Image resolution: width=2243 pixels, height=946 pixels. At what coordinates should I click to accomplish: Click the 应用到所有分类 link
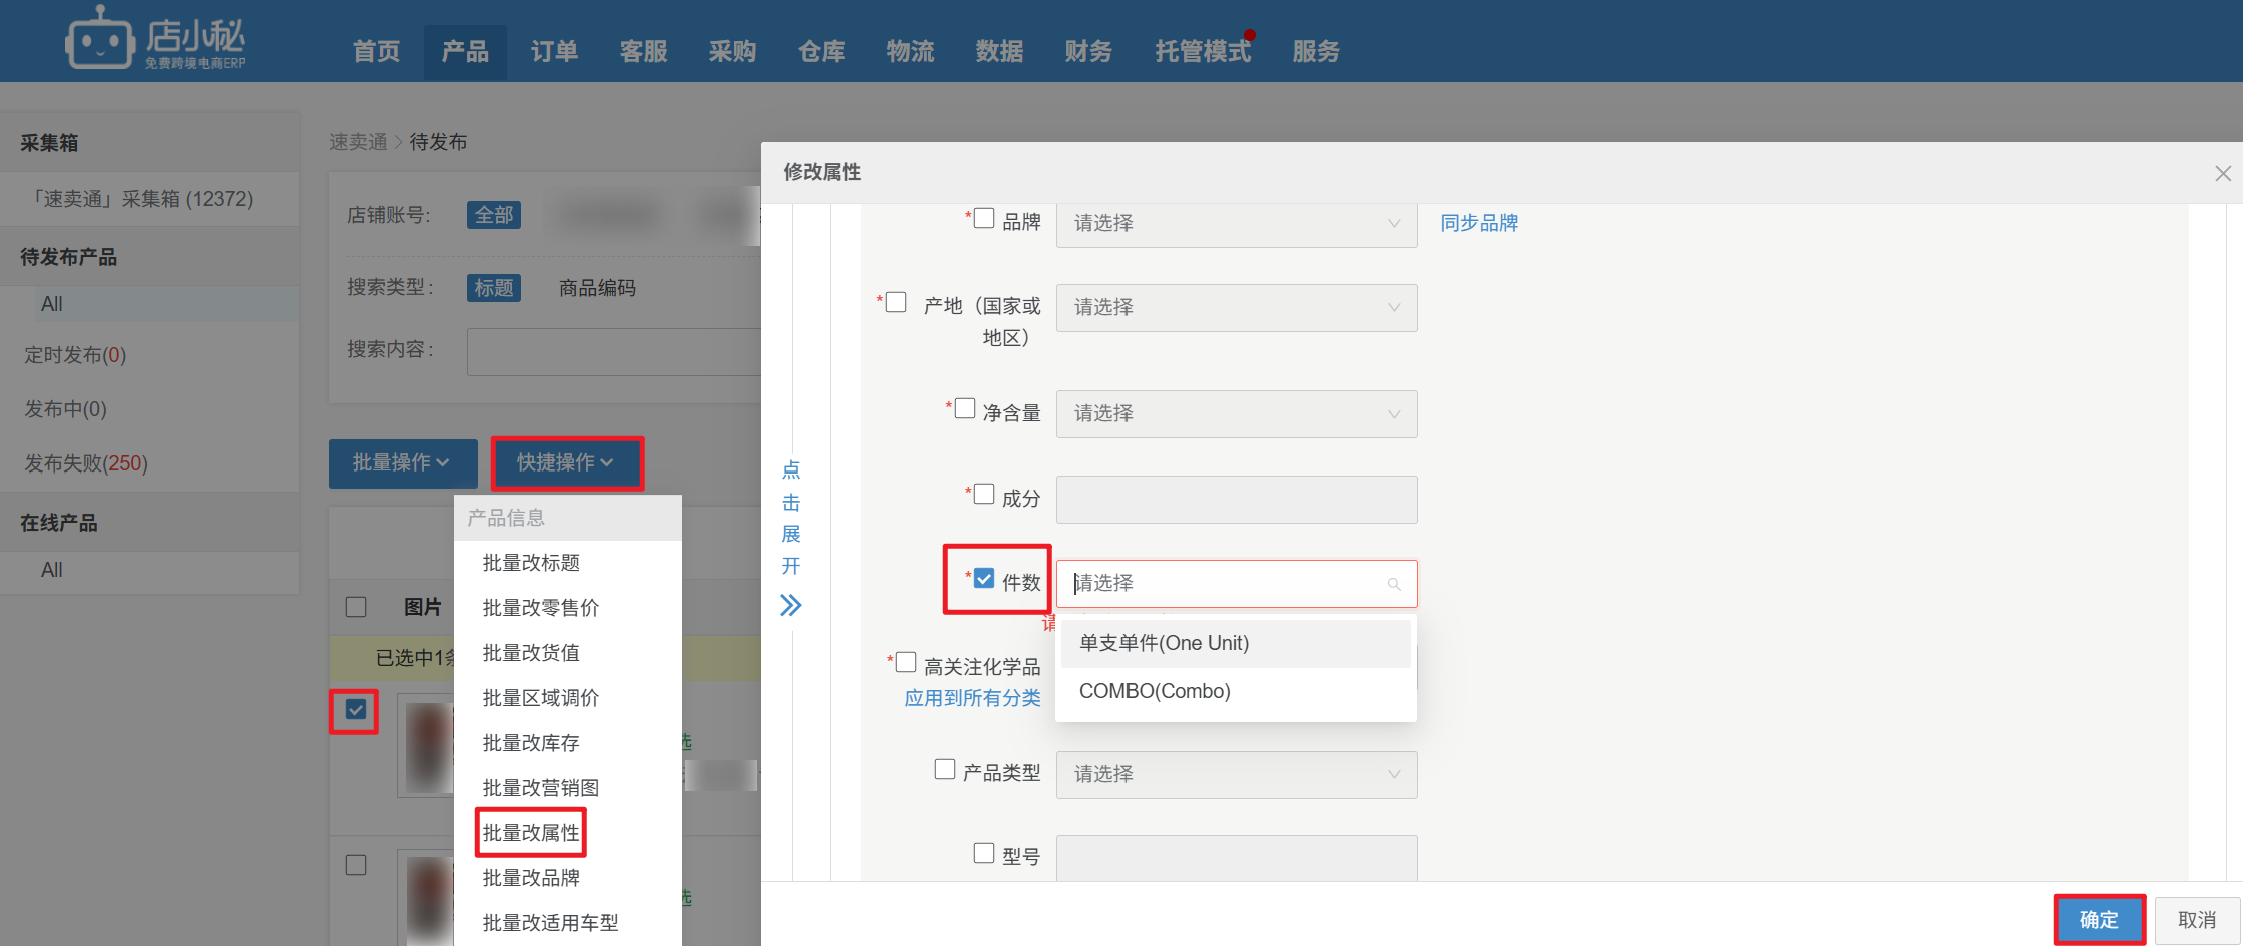pyautogui.click(x=972, y=698)
